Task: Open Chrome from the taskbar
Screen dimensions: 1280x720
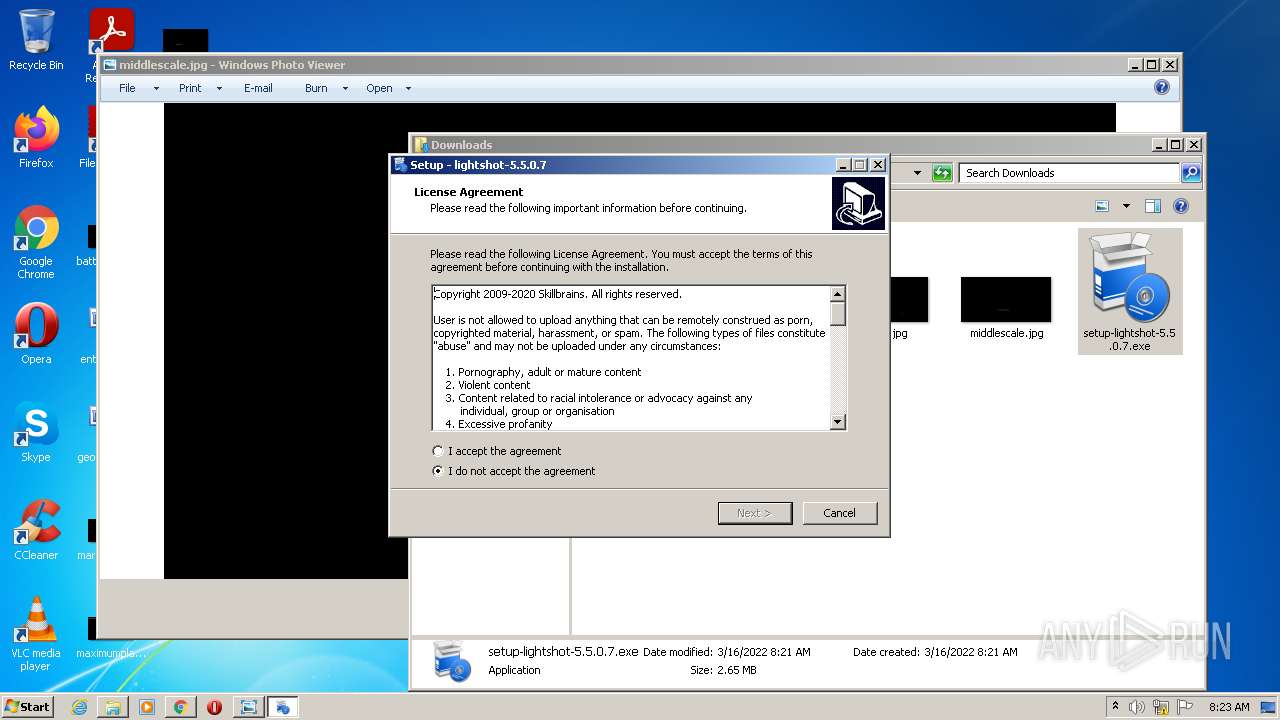Action: click(180, 707)
